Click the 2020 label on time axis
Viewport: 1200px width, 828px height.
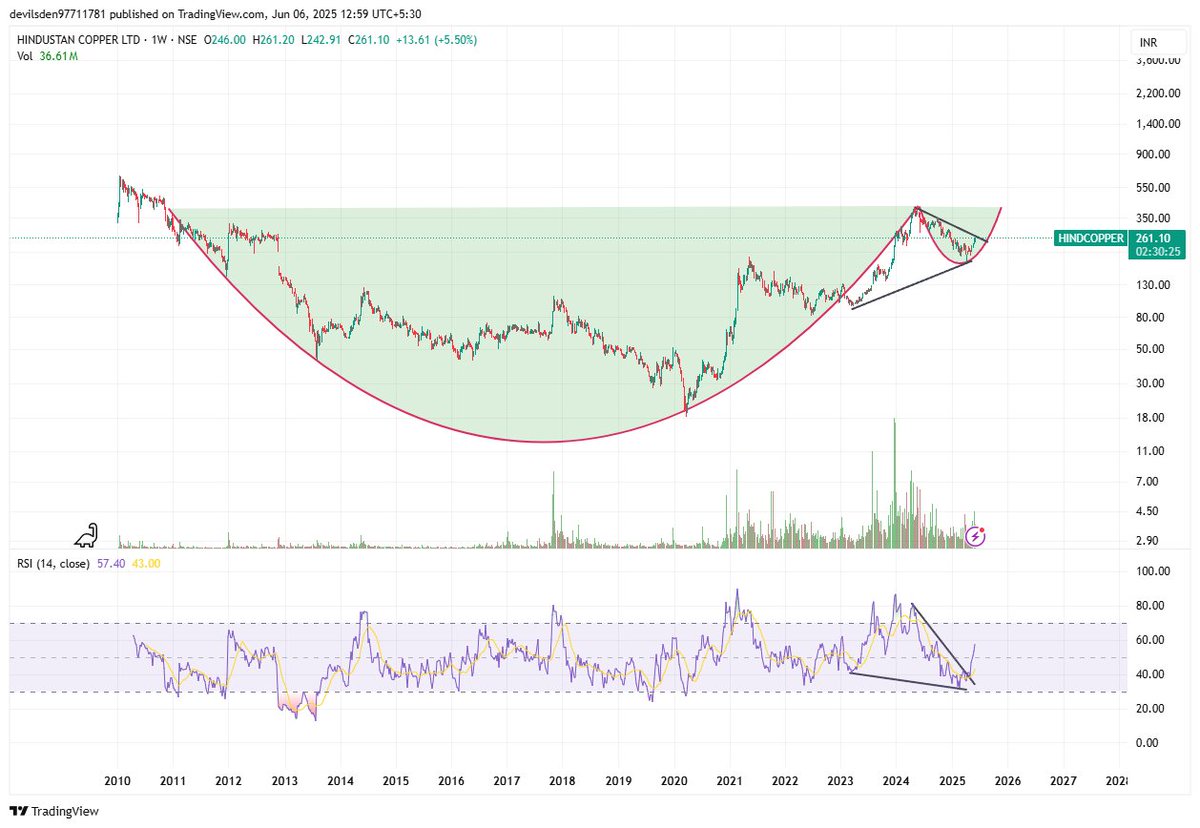[x=674, y=780]
